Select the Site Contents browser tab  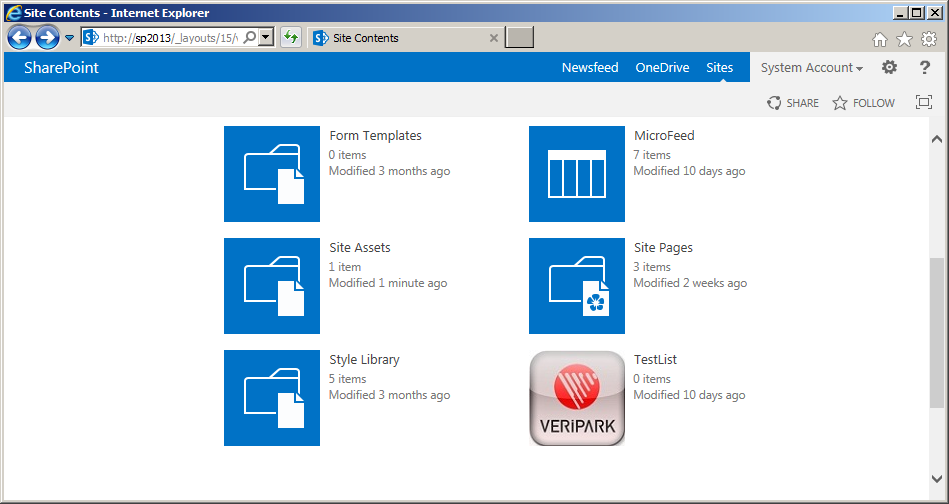404,38
